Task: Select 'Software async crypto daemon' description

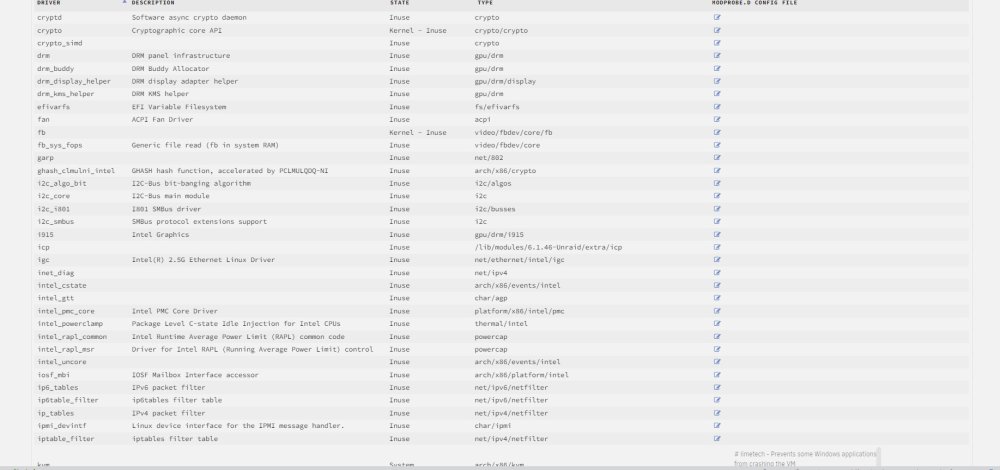Action: point(189,17)
